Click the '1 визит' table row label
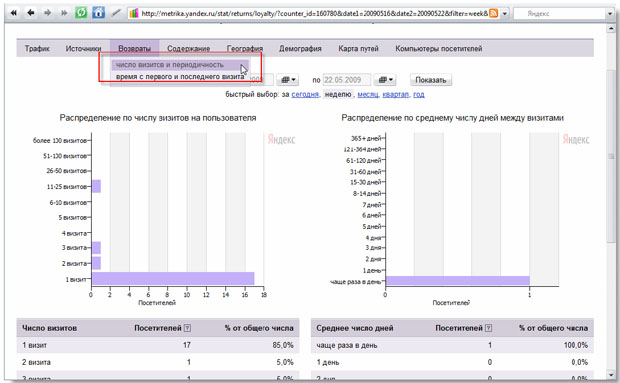The image size is (620, 383). tap(34, 345)
